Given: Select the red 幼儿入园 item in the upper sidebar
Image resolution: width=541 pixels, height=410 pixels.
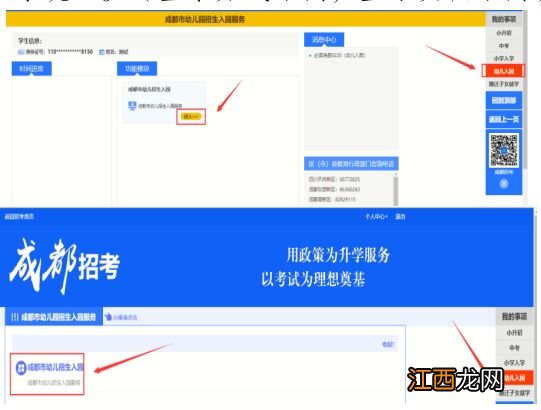Looking at the screenshot, I should point(503,71).
